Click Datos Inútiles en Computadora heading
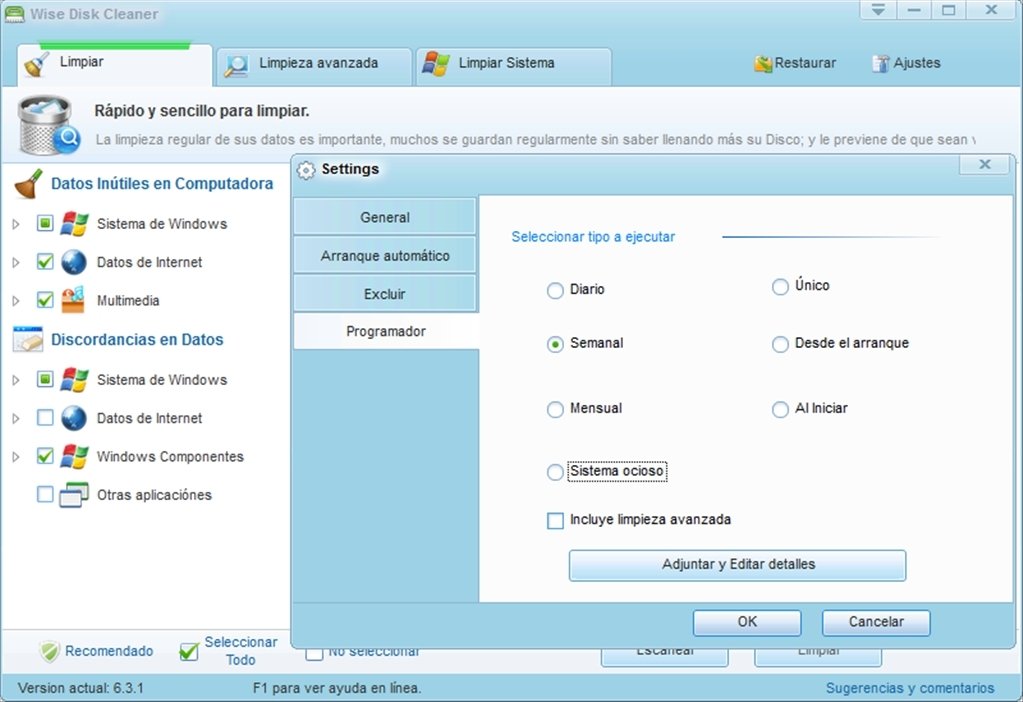The width and height of the screenshot is (1023, 702). 162,184
